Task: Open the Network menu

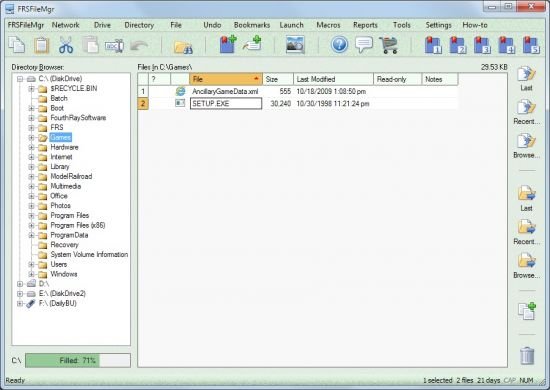Action: pos(66,25)
